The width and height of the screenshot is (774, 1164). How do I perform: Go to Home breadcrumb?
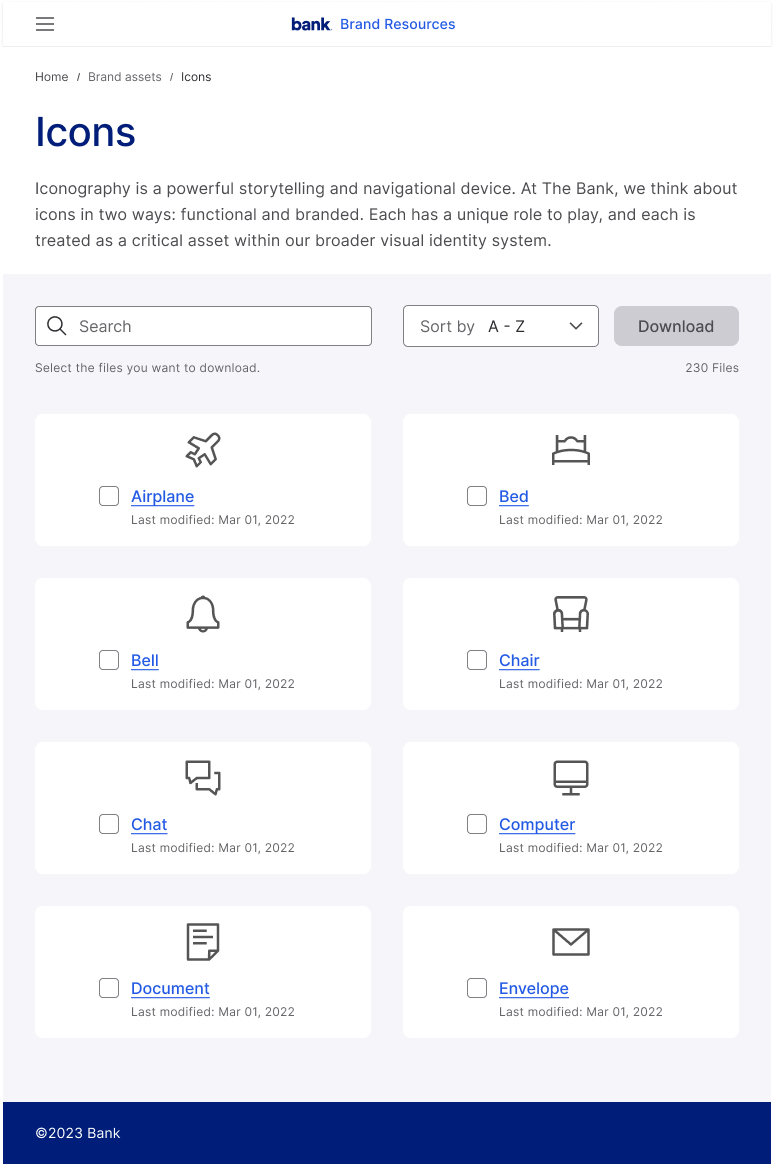(x=51, y=77)
